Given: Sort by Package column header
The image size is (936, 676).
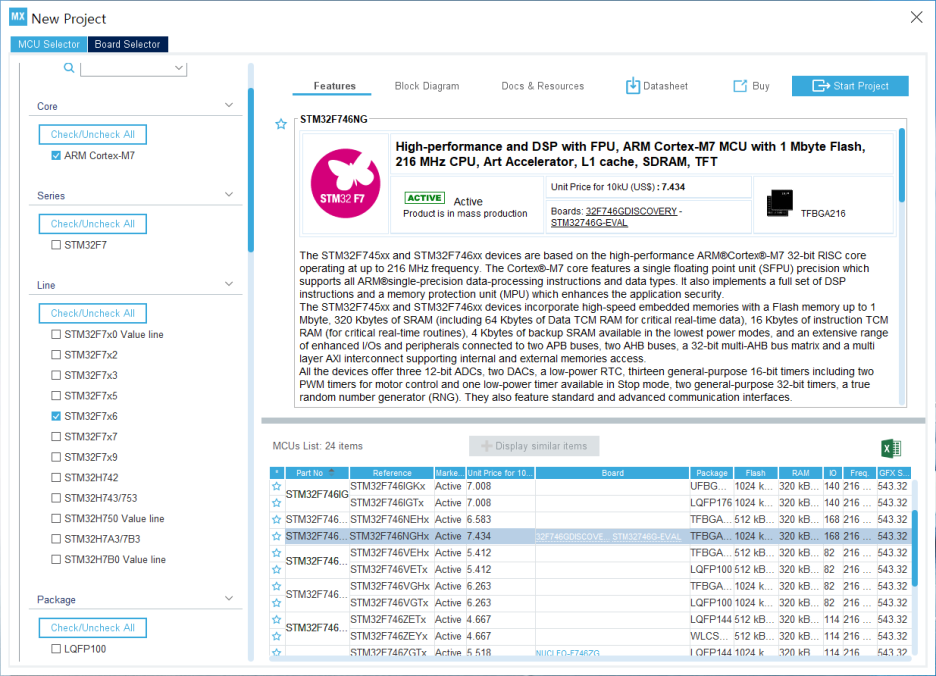Looking at the screenshot, I should click(x=712, y=473).
